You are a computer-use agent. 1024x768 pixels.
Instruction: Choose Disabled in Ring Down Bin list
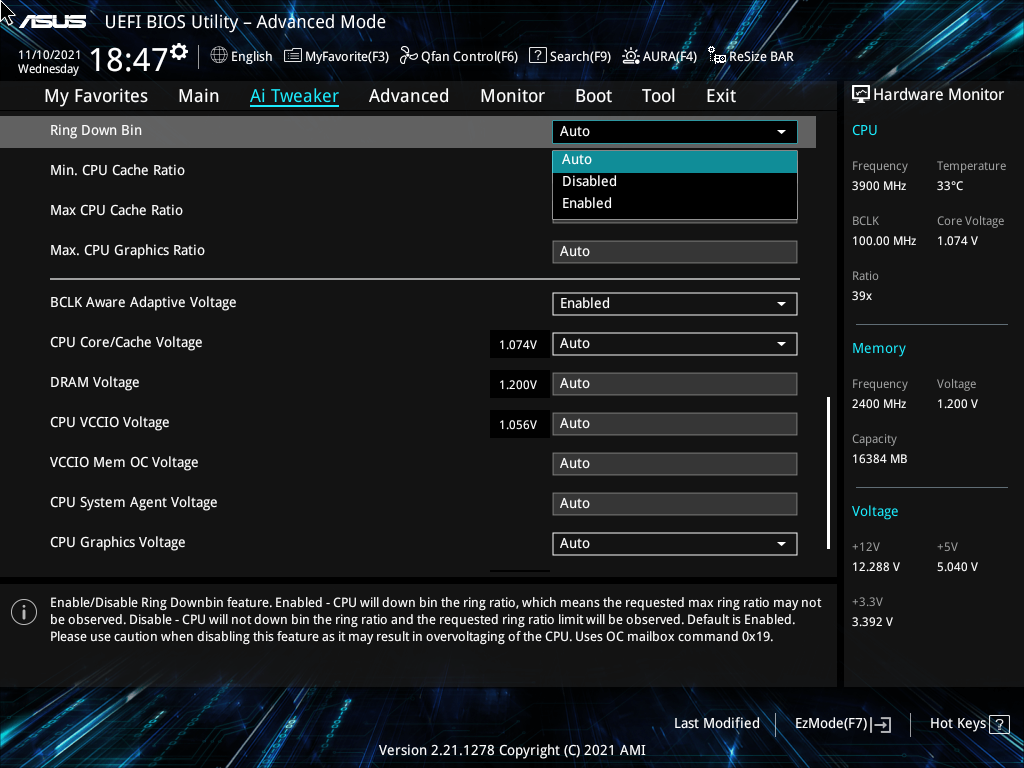[675, 182]
